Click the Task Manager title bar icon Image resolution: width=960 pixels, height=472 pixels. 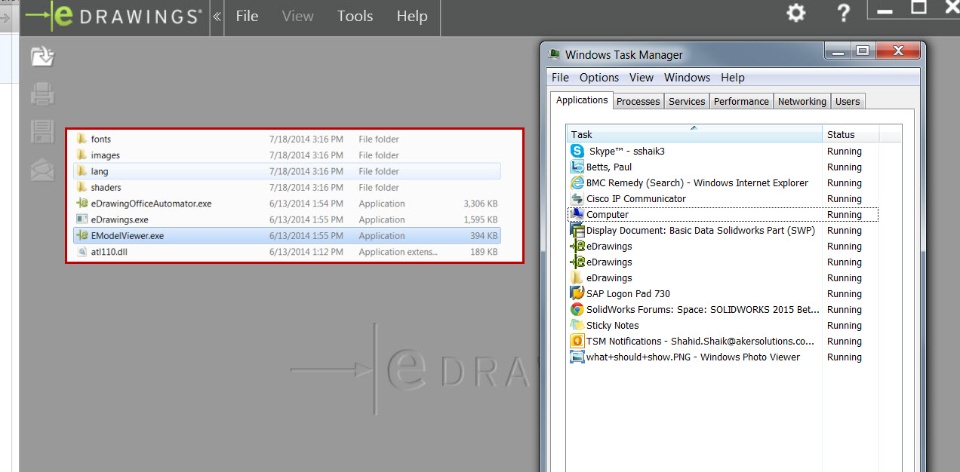555,54
